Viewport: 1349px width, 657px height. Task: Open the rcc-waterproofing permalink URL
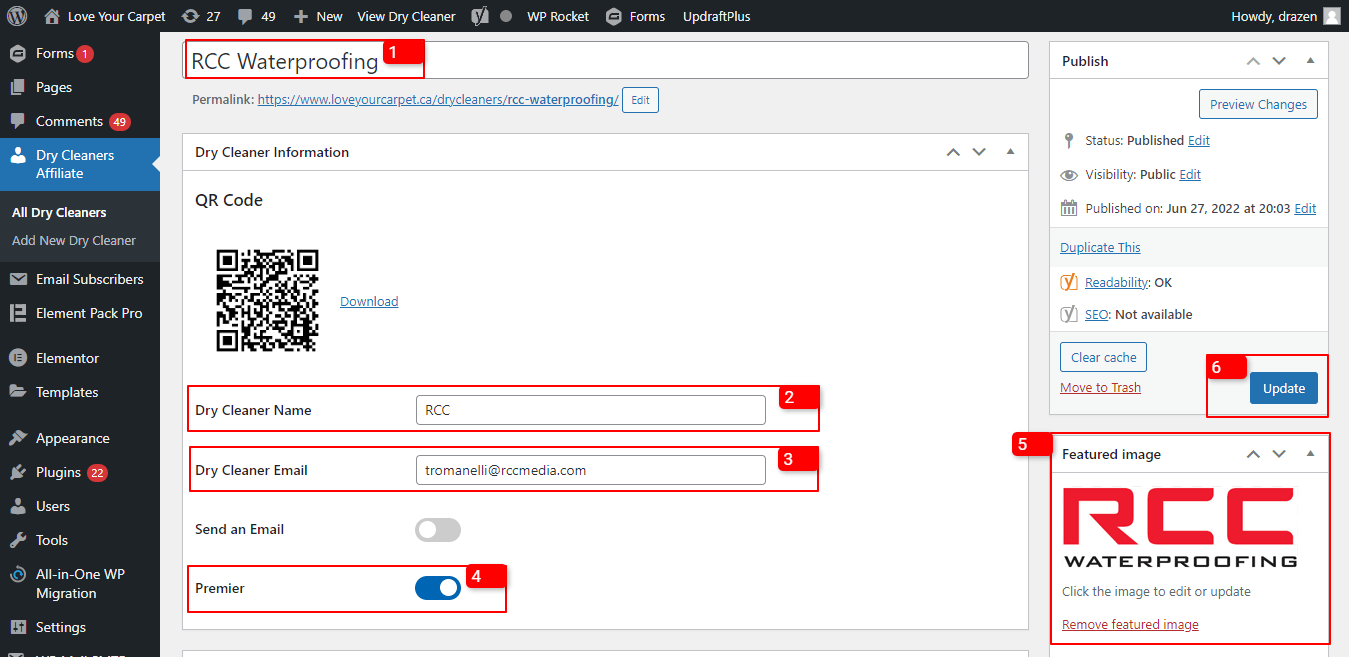point(438,100)
